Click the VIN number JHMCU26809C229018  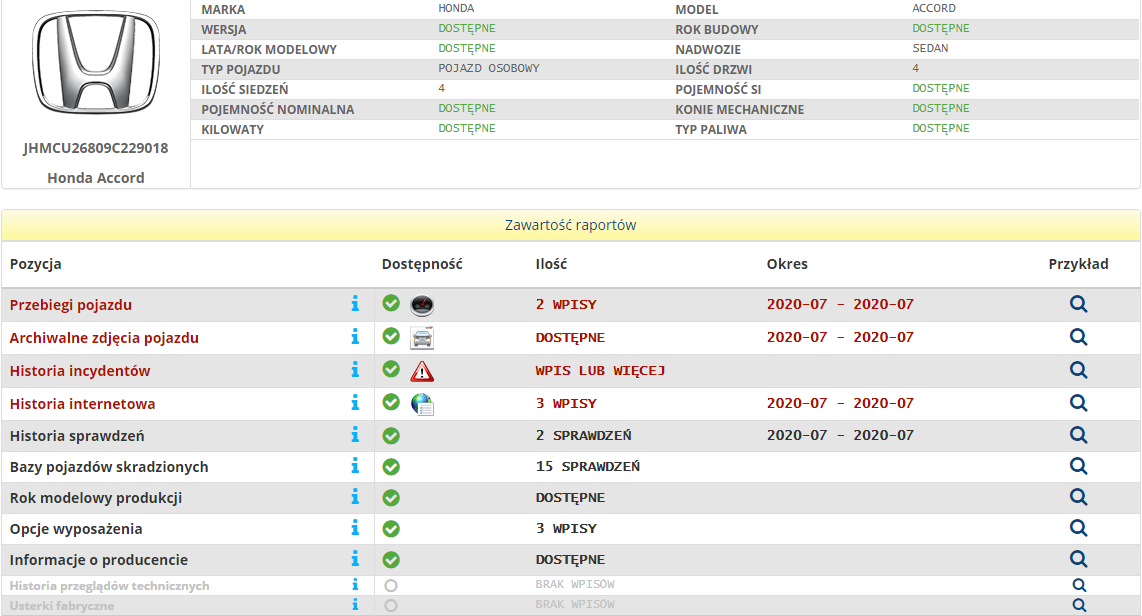96,148
